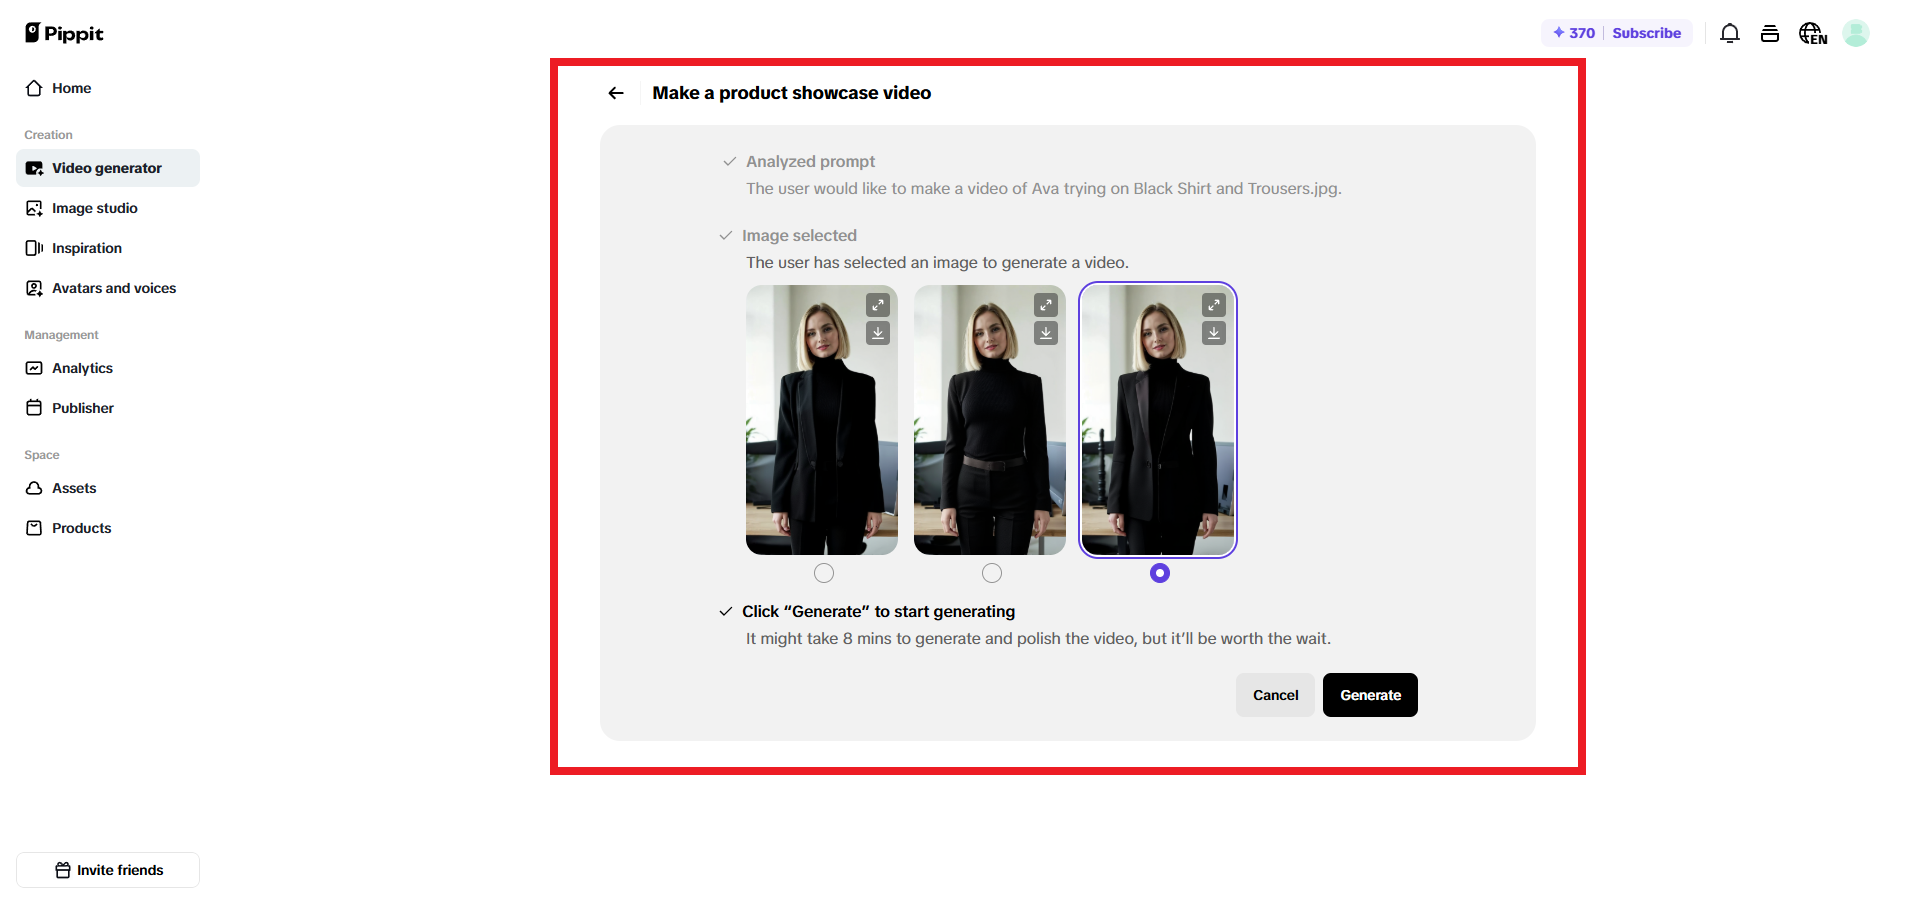Open the stacked tasks icon in header
Image resolution: width=1920 pixels, height=913 pixels.
[x=1770, y=33]
